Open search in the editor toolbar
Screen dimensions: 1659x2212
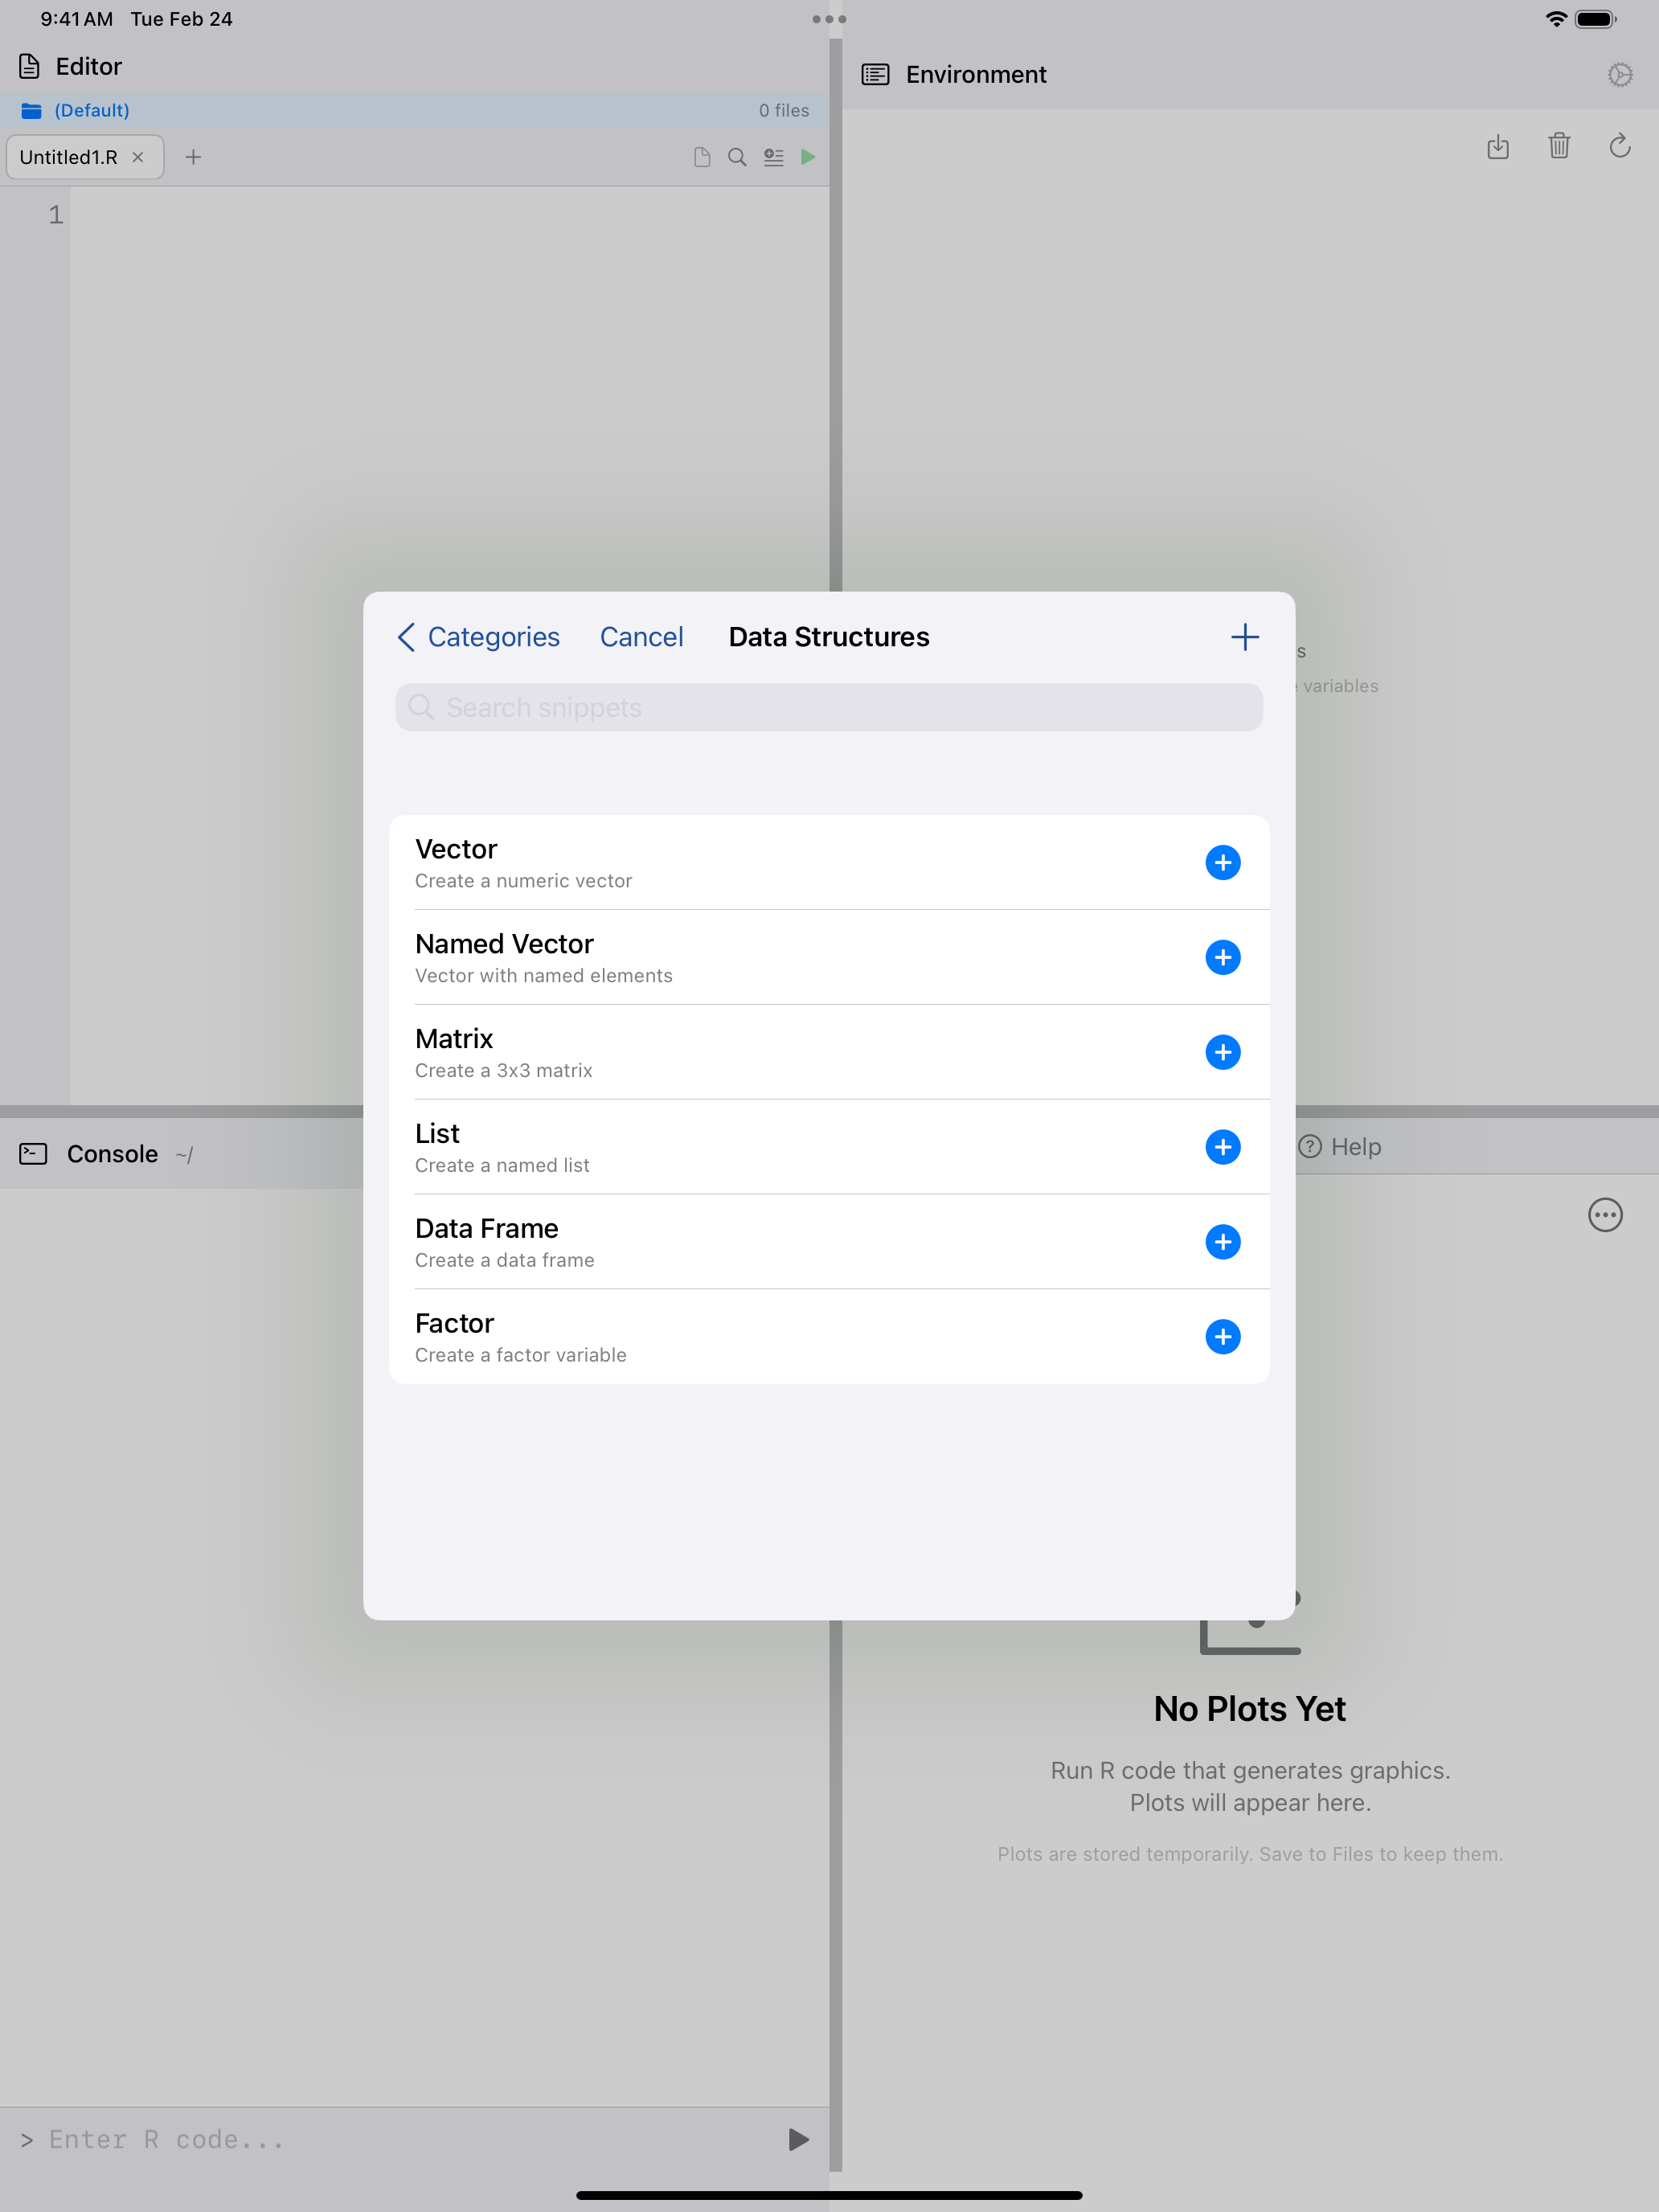737,157
